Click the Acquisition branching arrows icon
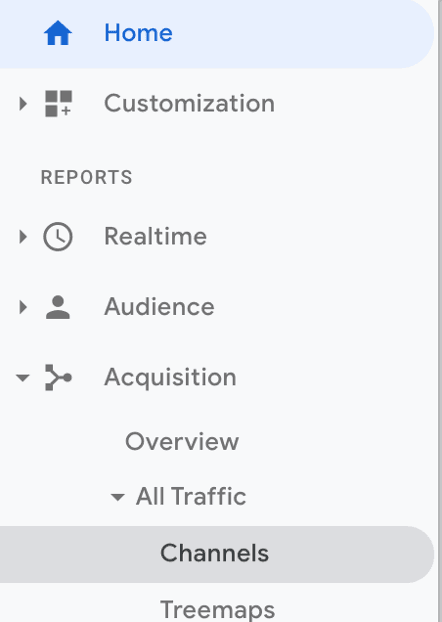Viewport: 442px width, 622px height. [58, 377]
